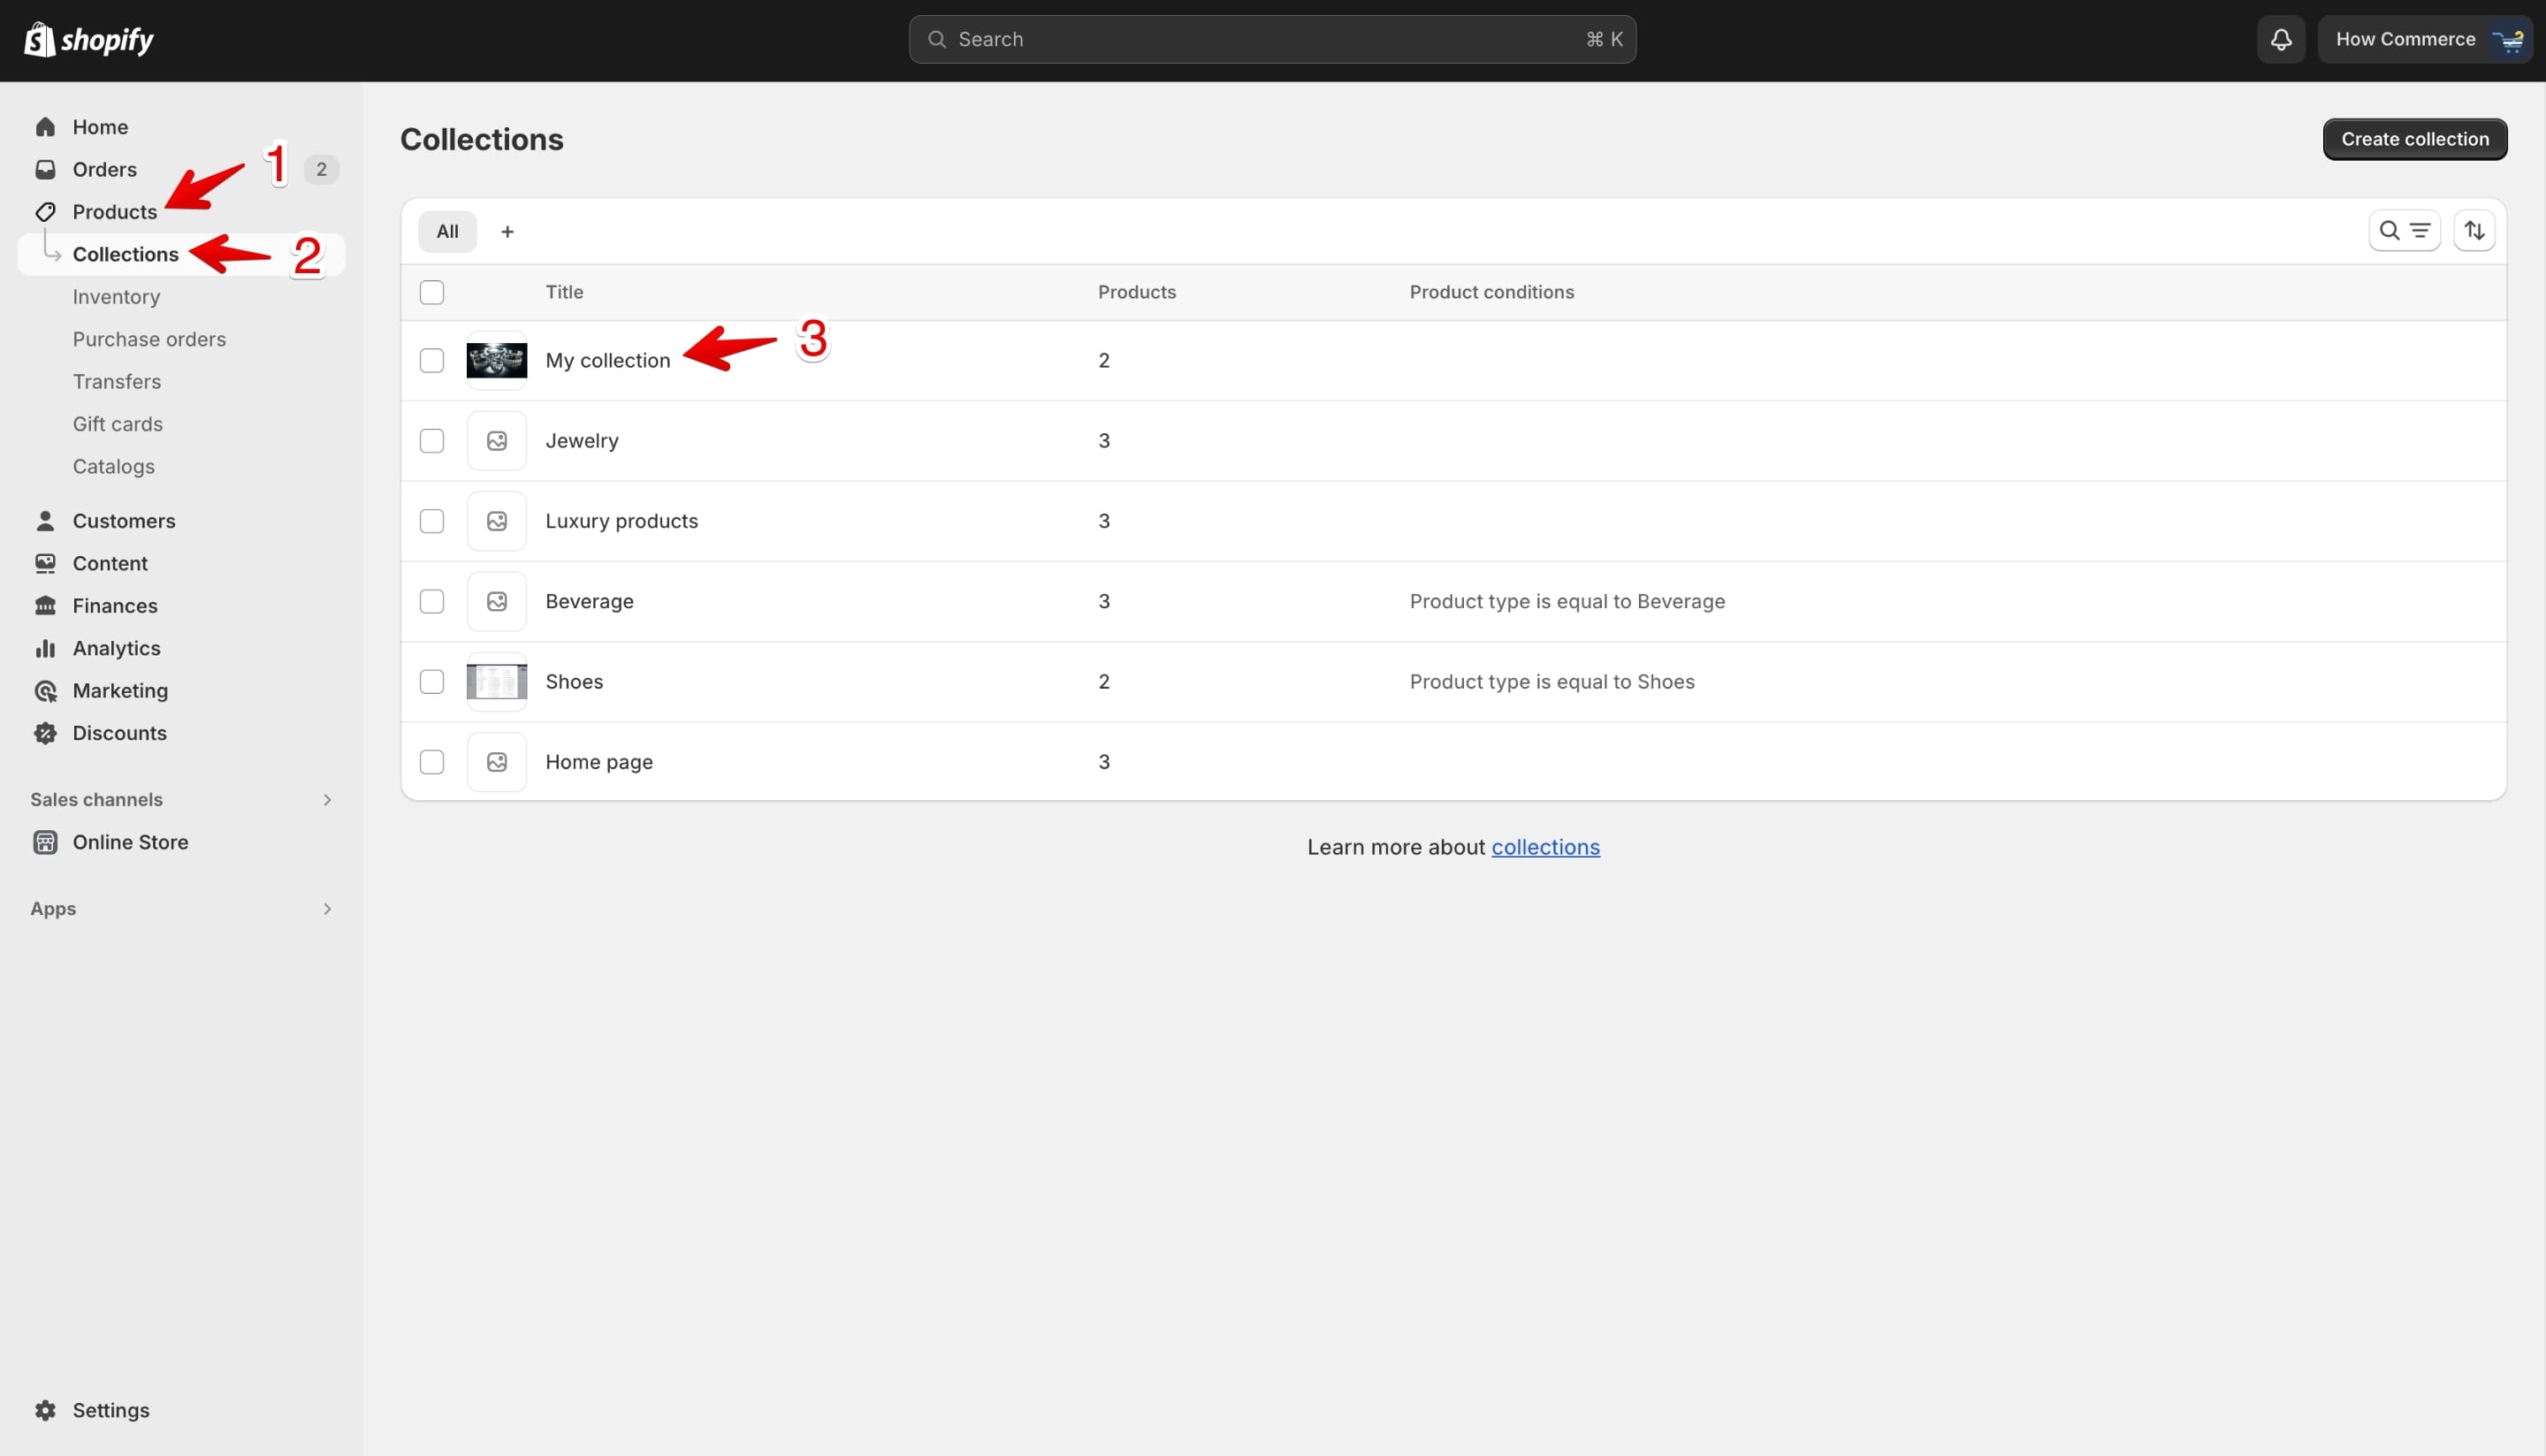Click the Analytics label in sidebar

coord(116,648)
